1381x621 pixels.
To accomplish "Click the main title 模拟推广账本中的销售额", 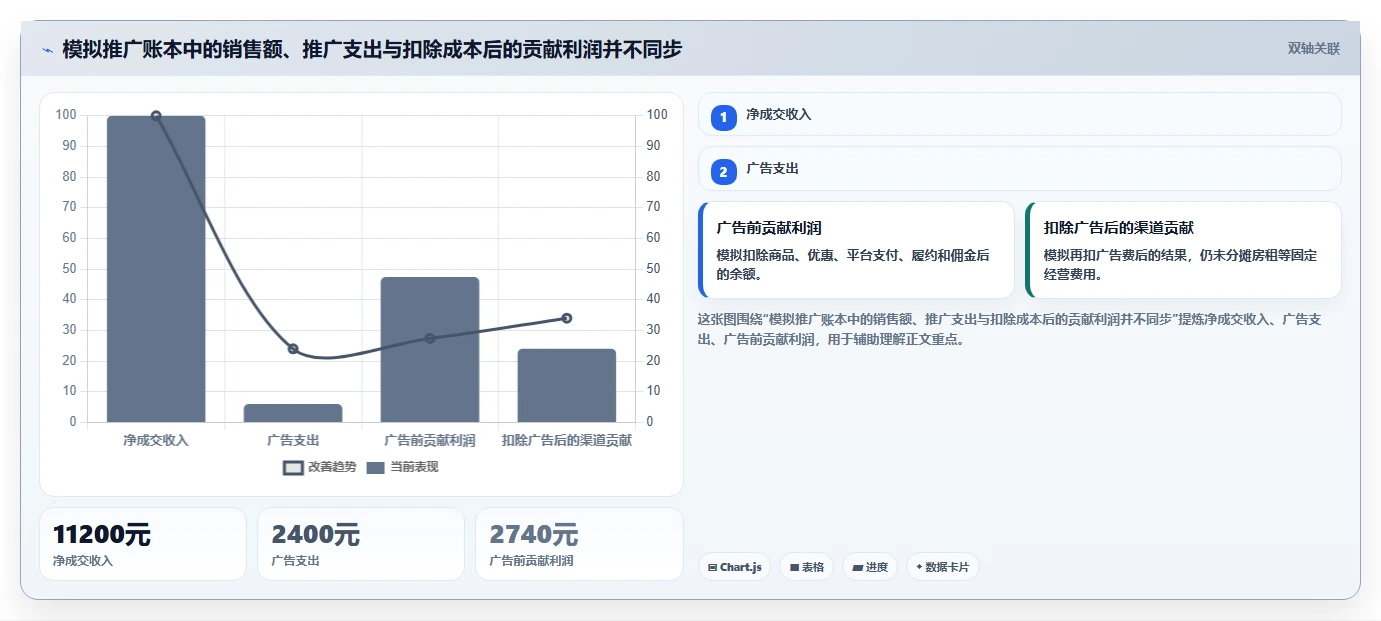I will click(x=372, y=49).
